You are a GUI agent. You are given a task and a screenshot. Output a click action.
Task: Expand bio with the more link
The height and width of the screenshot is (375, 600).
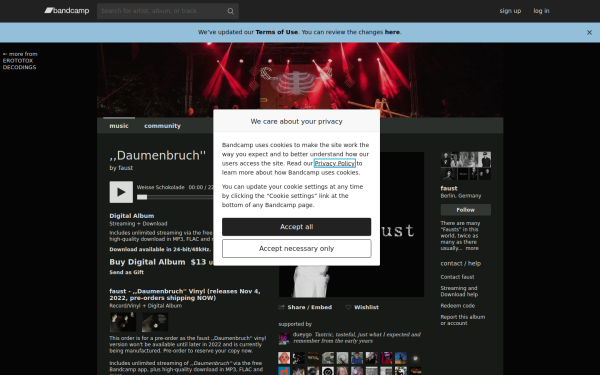tap(472, 248)
